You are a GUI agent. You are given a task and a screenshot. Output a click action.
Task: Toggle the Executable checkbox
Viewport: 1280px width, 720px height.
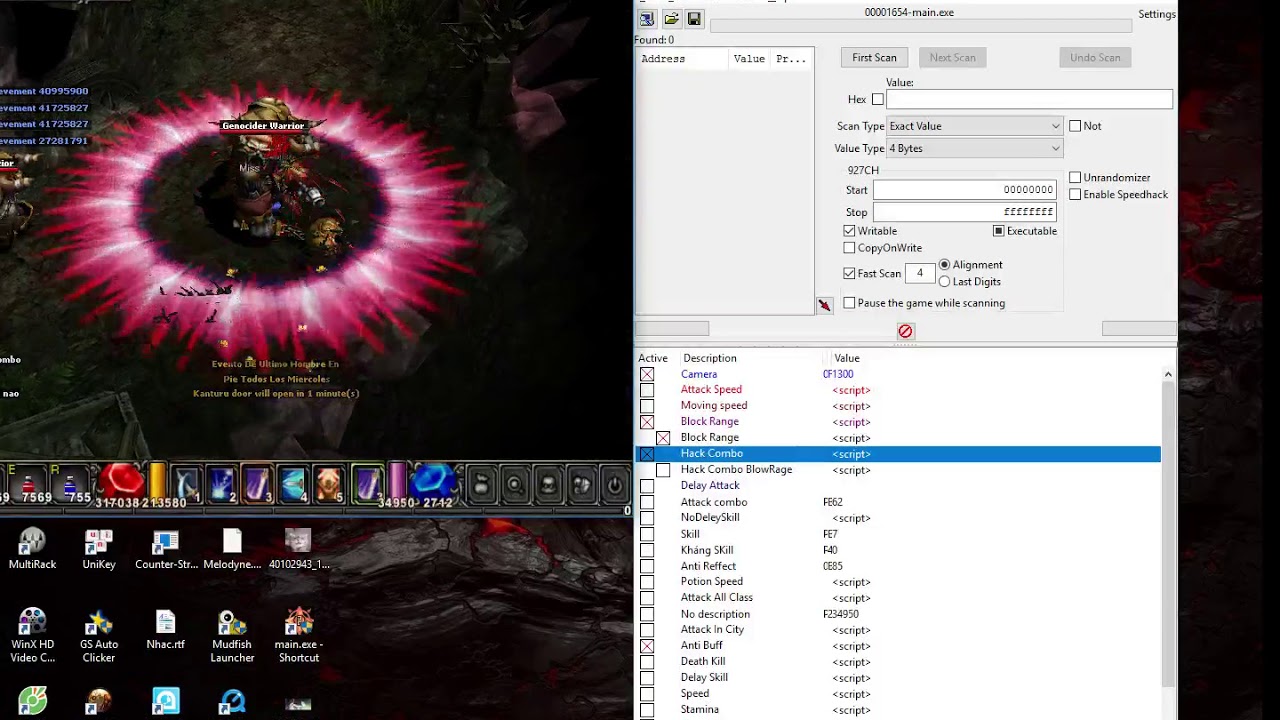(998, 231)
